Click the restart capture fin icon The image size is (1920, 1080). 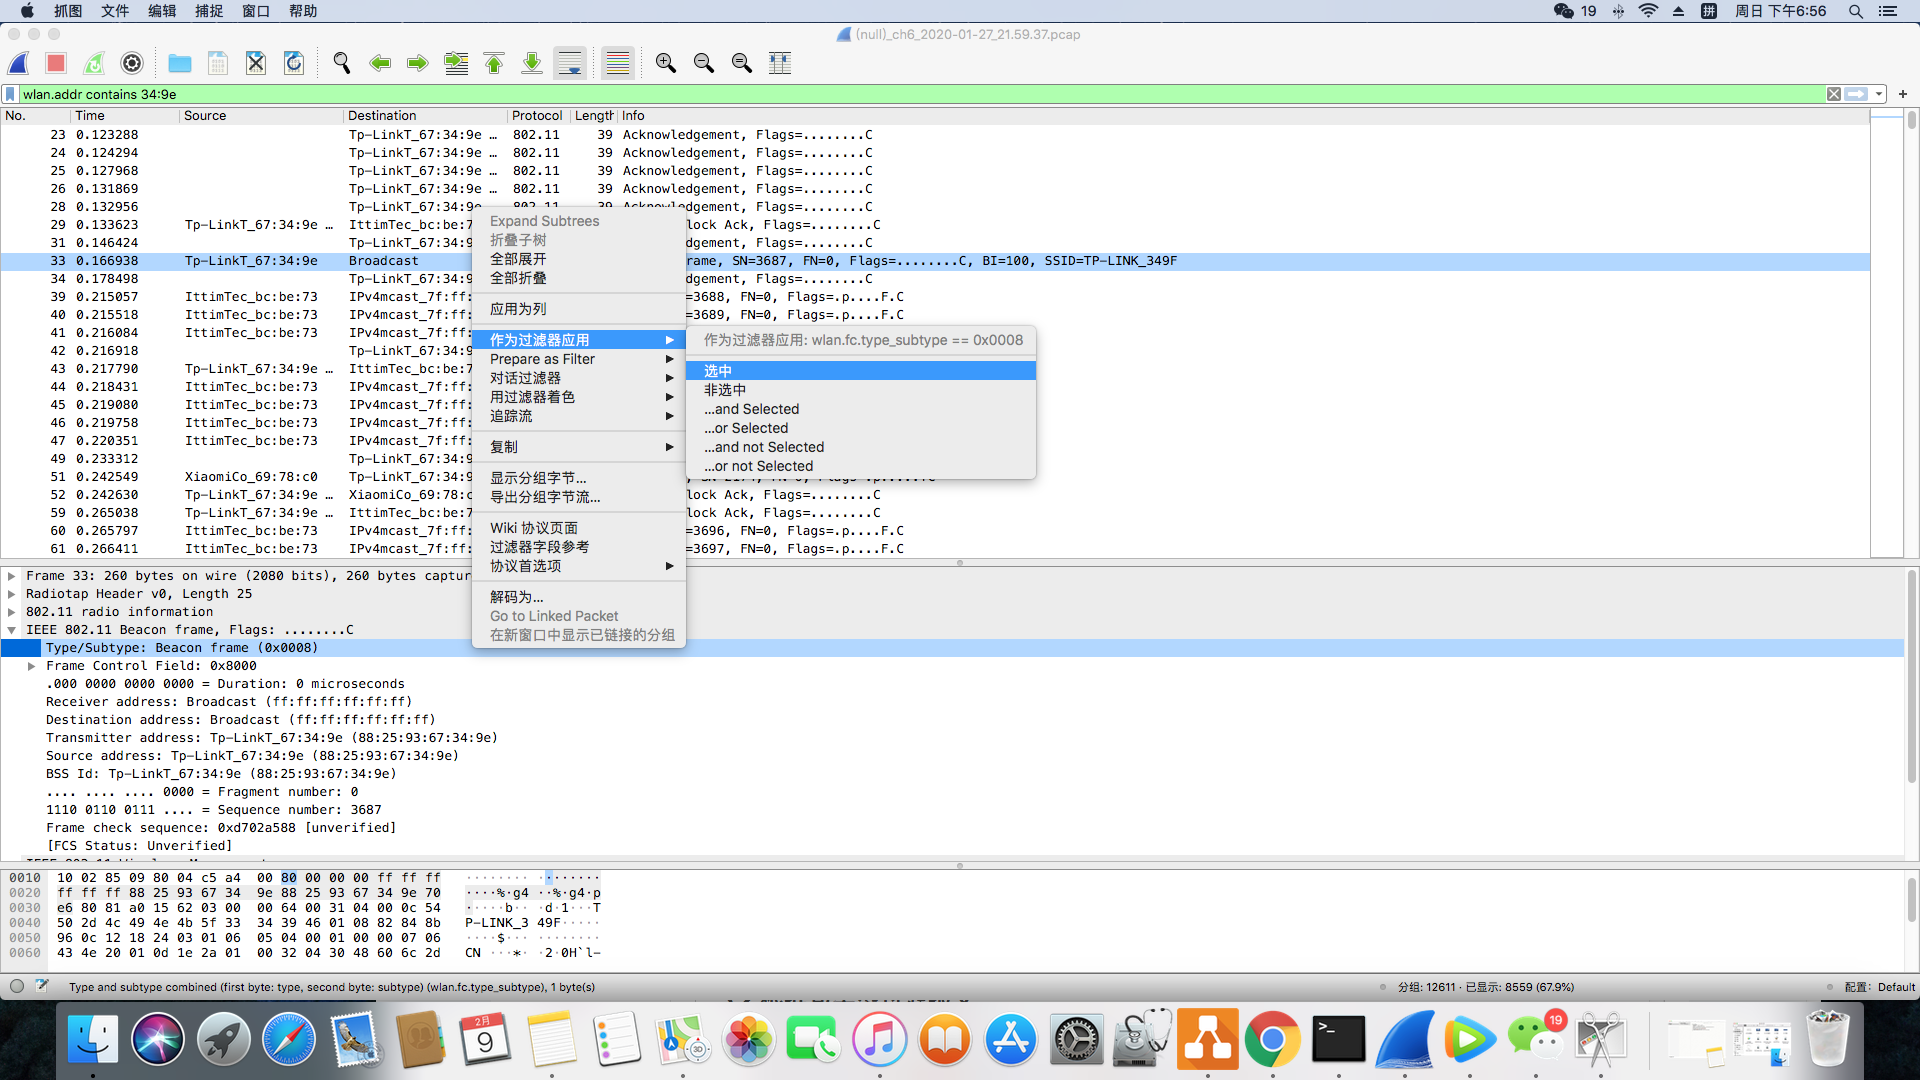pyautogui.click(x=94, y=63)
